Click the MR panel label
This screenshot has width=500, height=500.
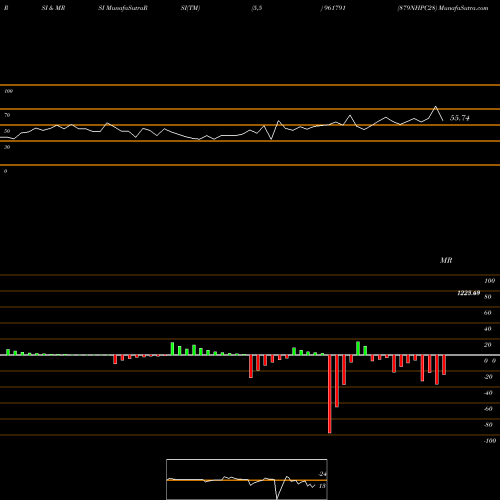point(446,260)
